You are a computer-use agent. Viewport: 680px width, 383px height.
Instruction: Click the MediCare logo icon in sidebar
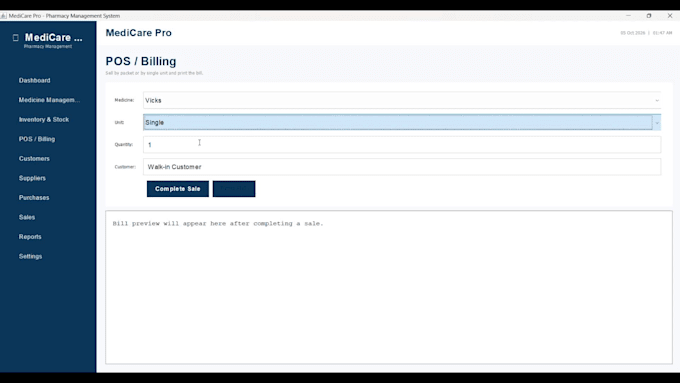(x=16, y=38)
